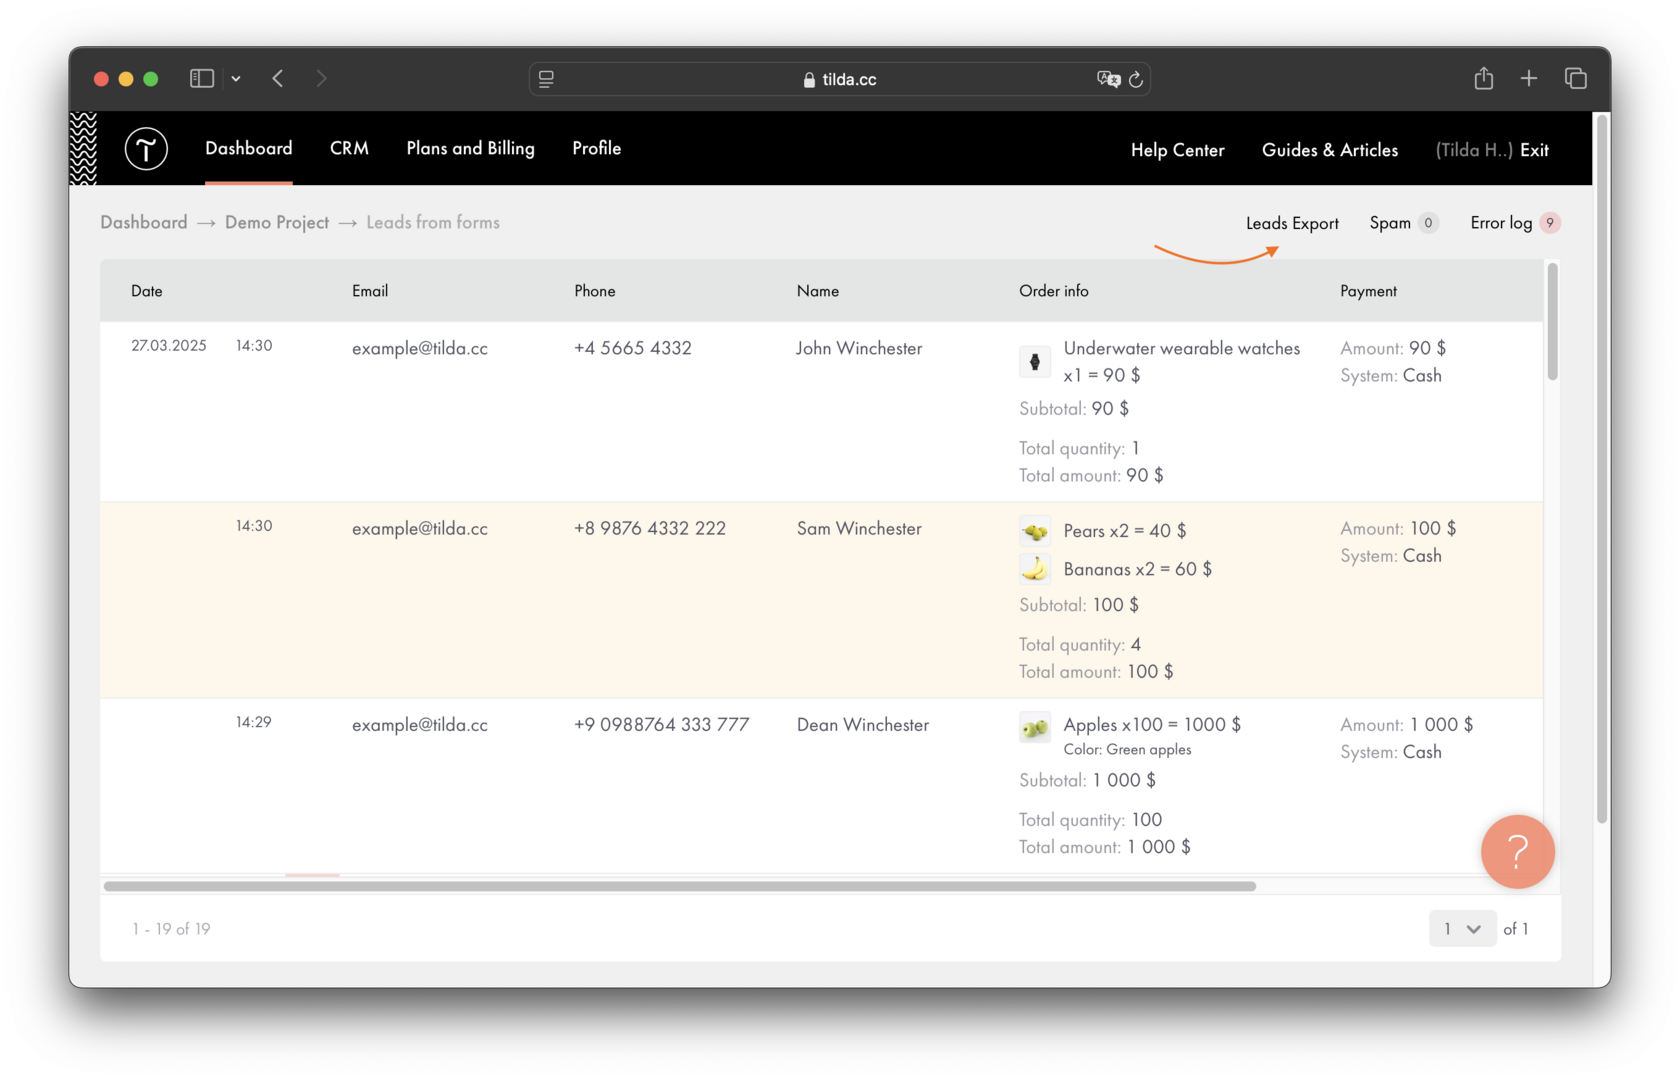Expand the sidebar options chevron
1680x1079 pixels.
[x=236, y=78]
